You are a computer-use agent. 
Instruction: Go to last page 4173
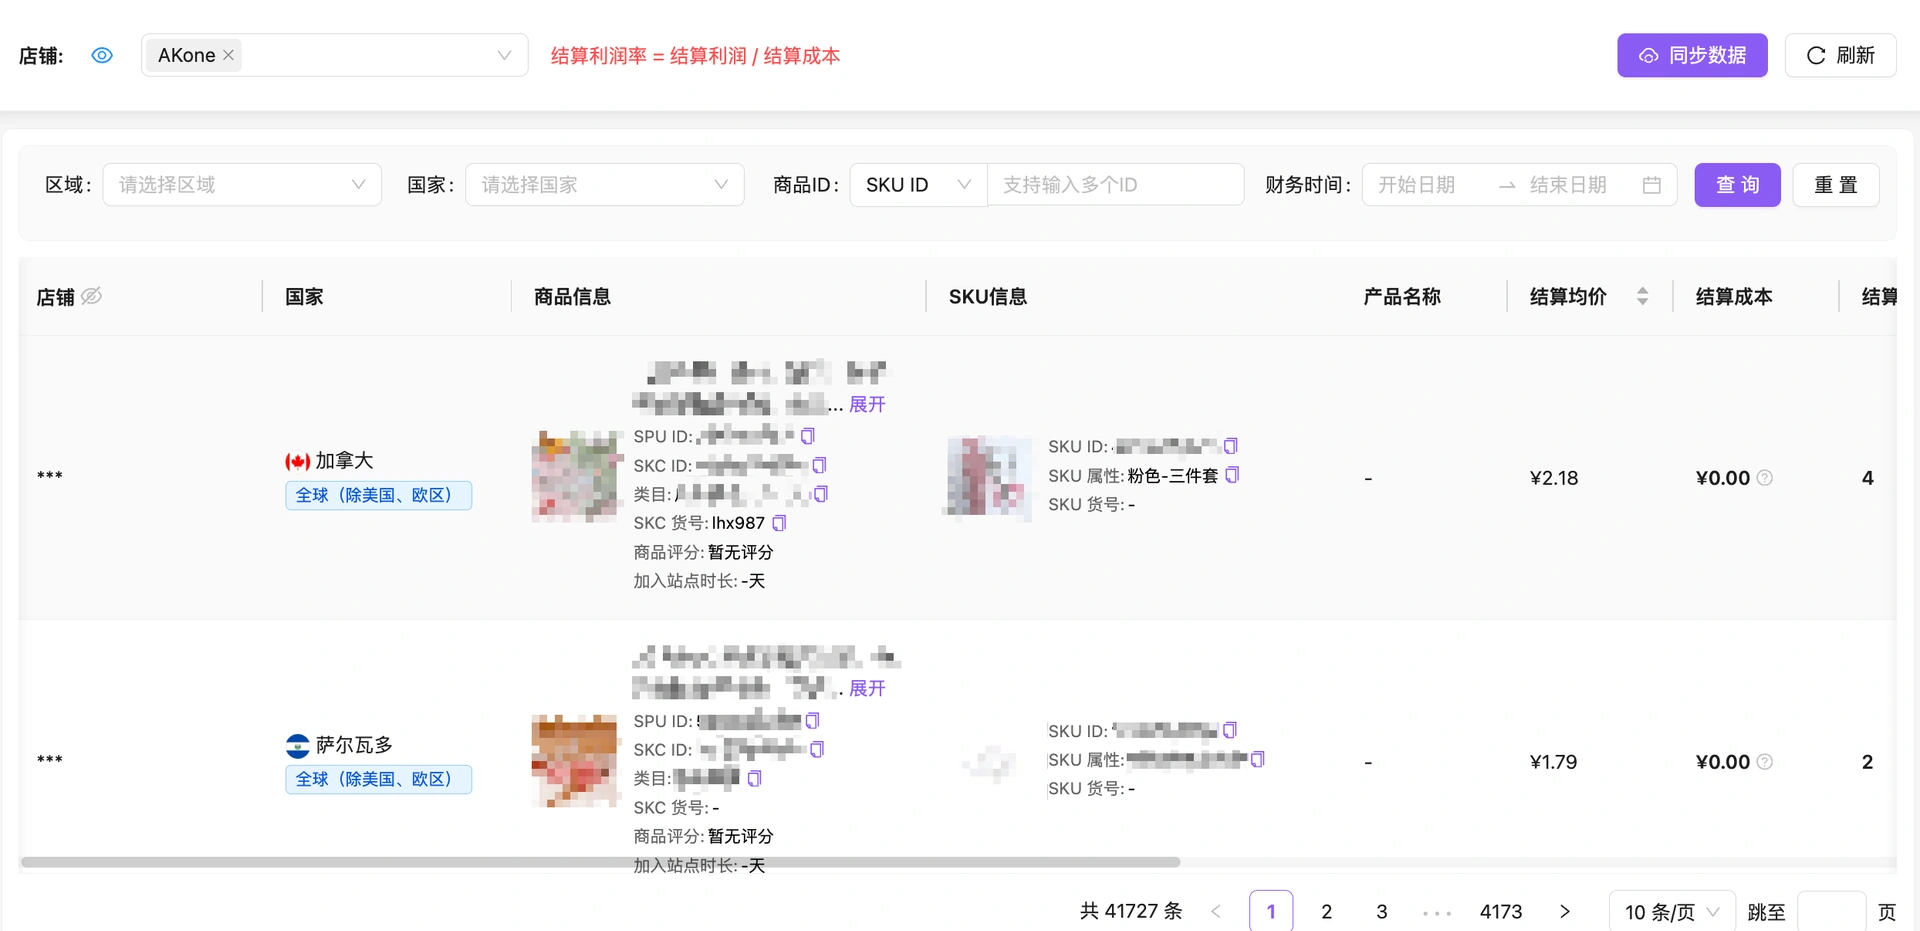(x=1501, y=911)
